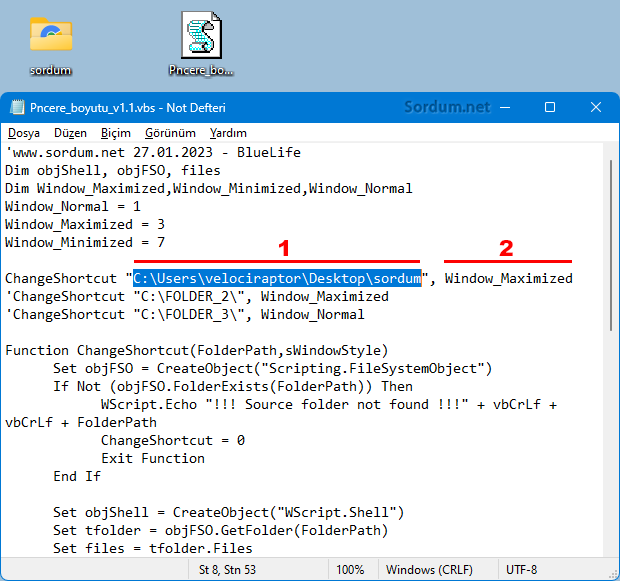The image size is (620, 581).
Task: Click the St 8, Stn 53 status bar entry
Action: click(x=227, y=570)
